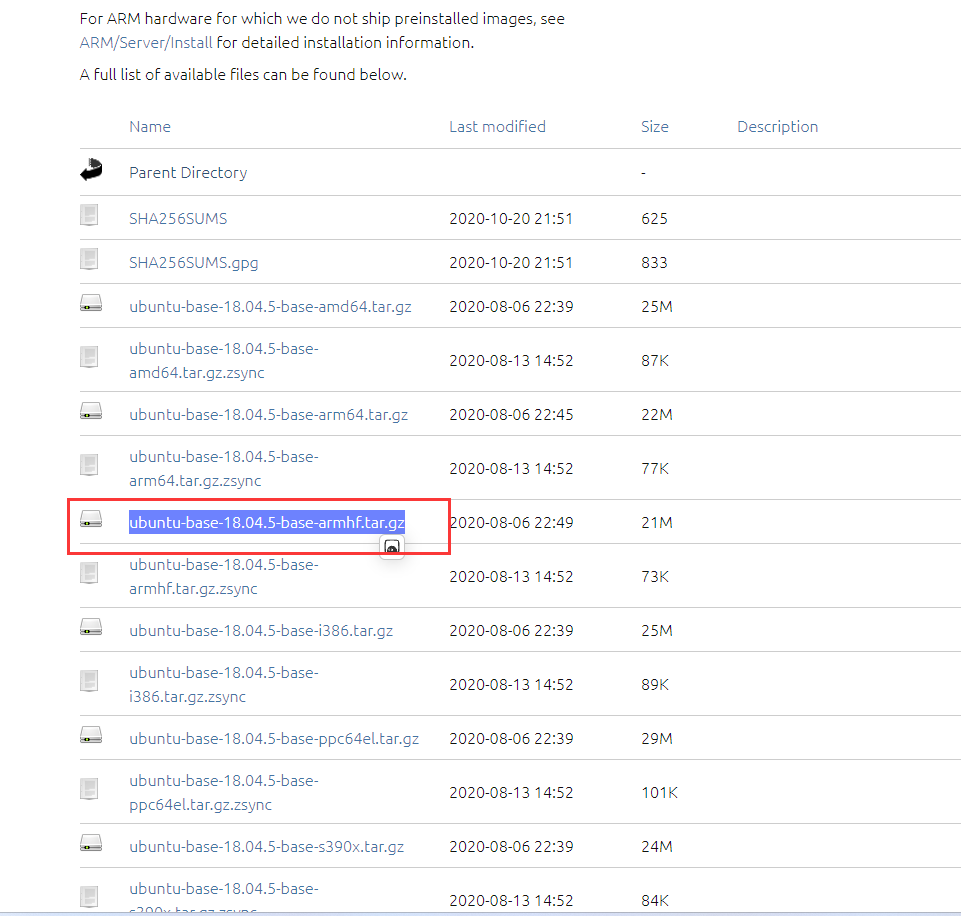Click the disk icon for i386.tar.gz
Viewport: 961px width, 916px height.
[91, 627]
